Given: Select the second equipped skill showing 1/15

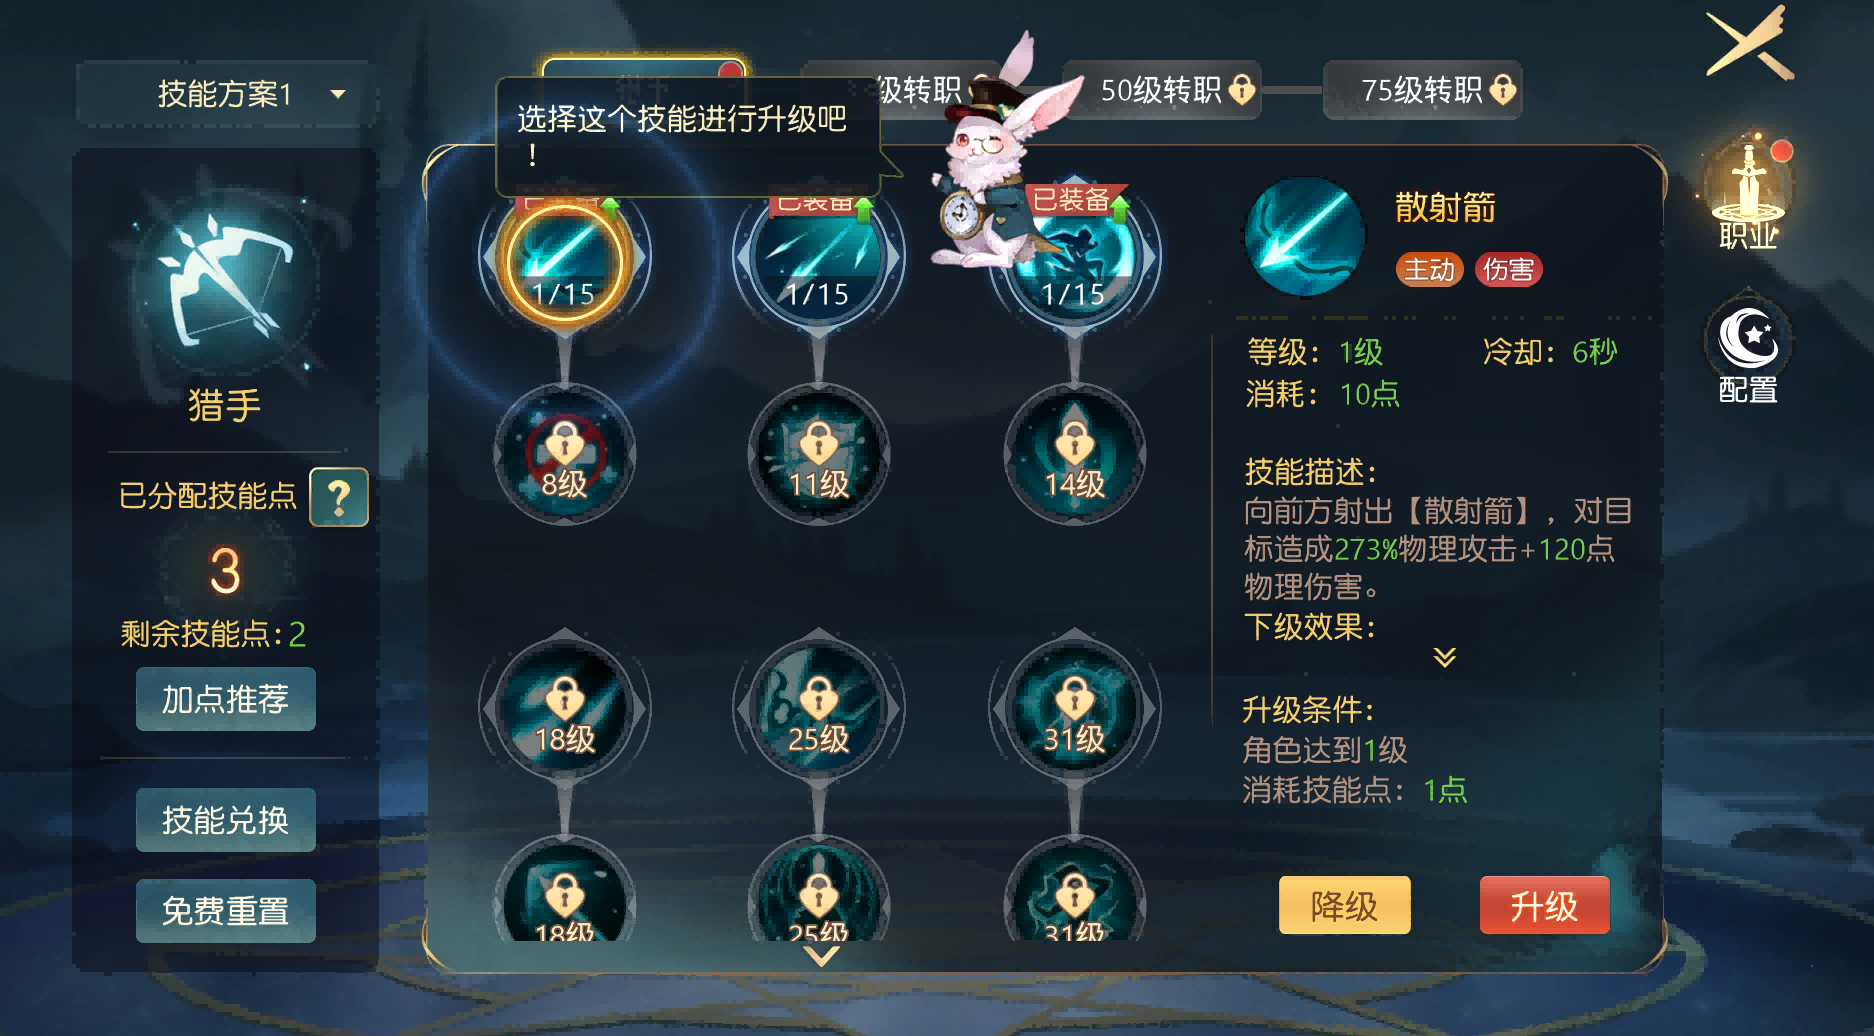Looking at the screenshot, I should (818, 260).
